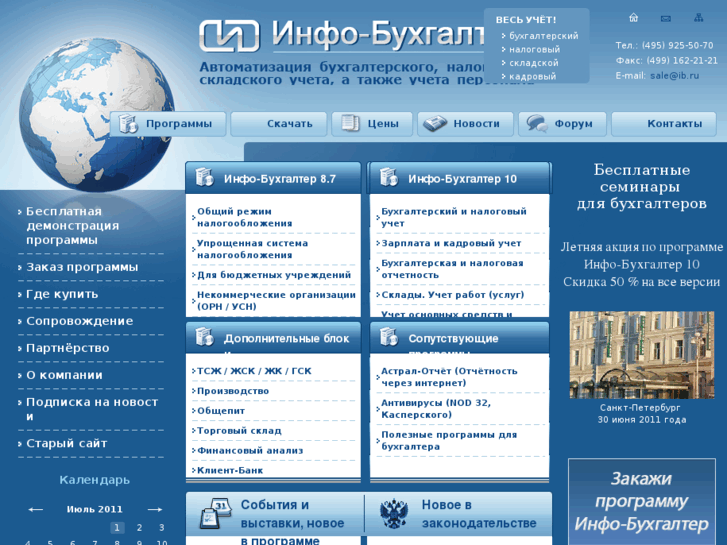Open the Старый сайт sidebar link
Screen dimensions: 727x545
coord(67,443)
